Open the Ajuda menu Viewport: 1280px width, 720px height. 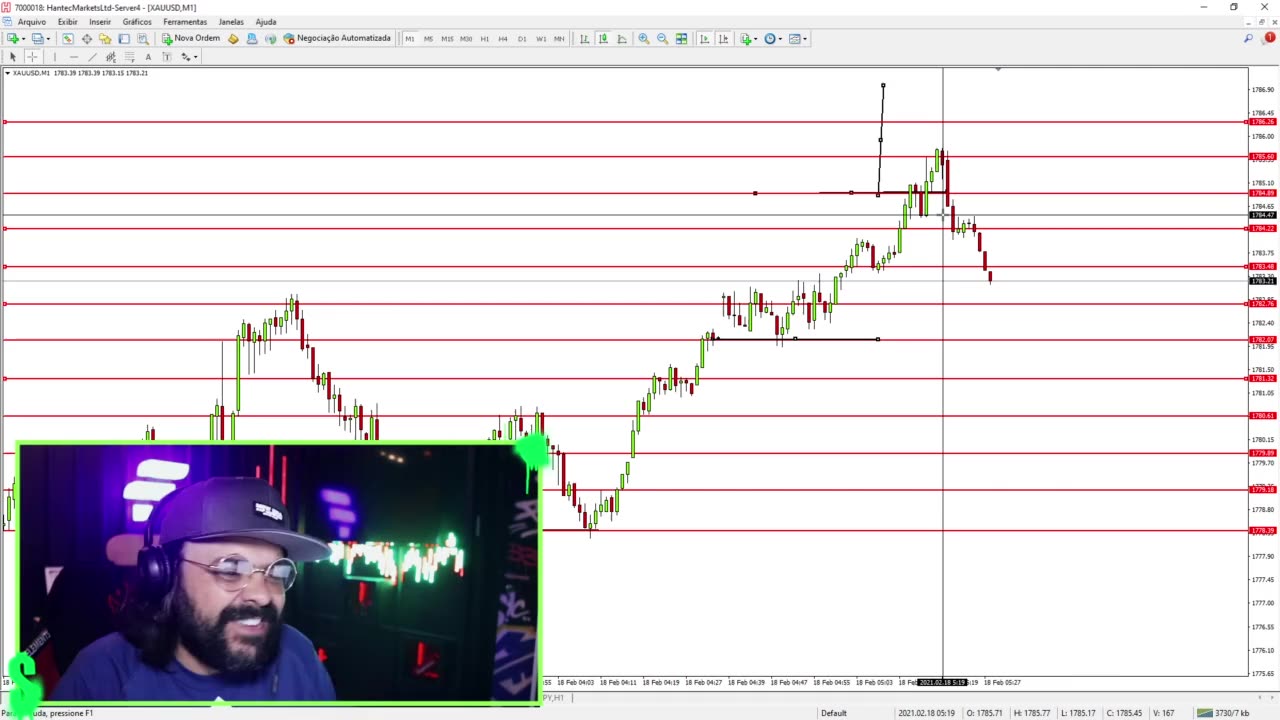[266, 22]
